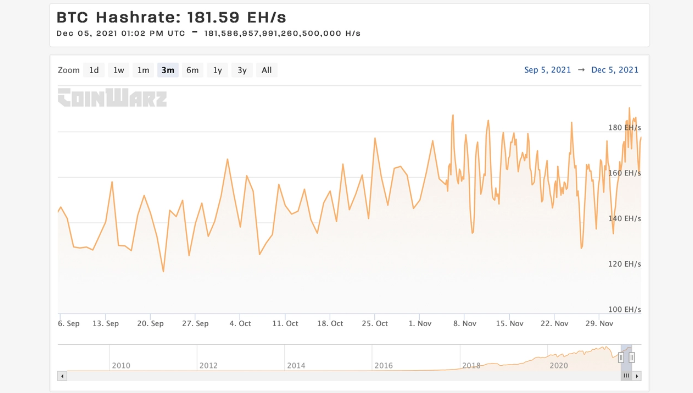Edit the Sep 5, 2021 start date

point(547,70)
